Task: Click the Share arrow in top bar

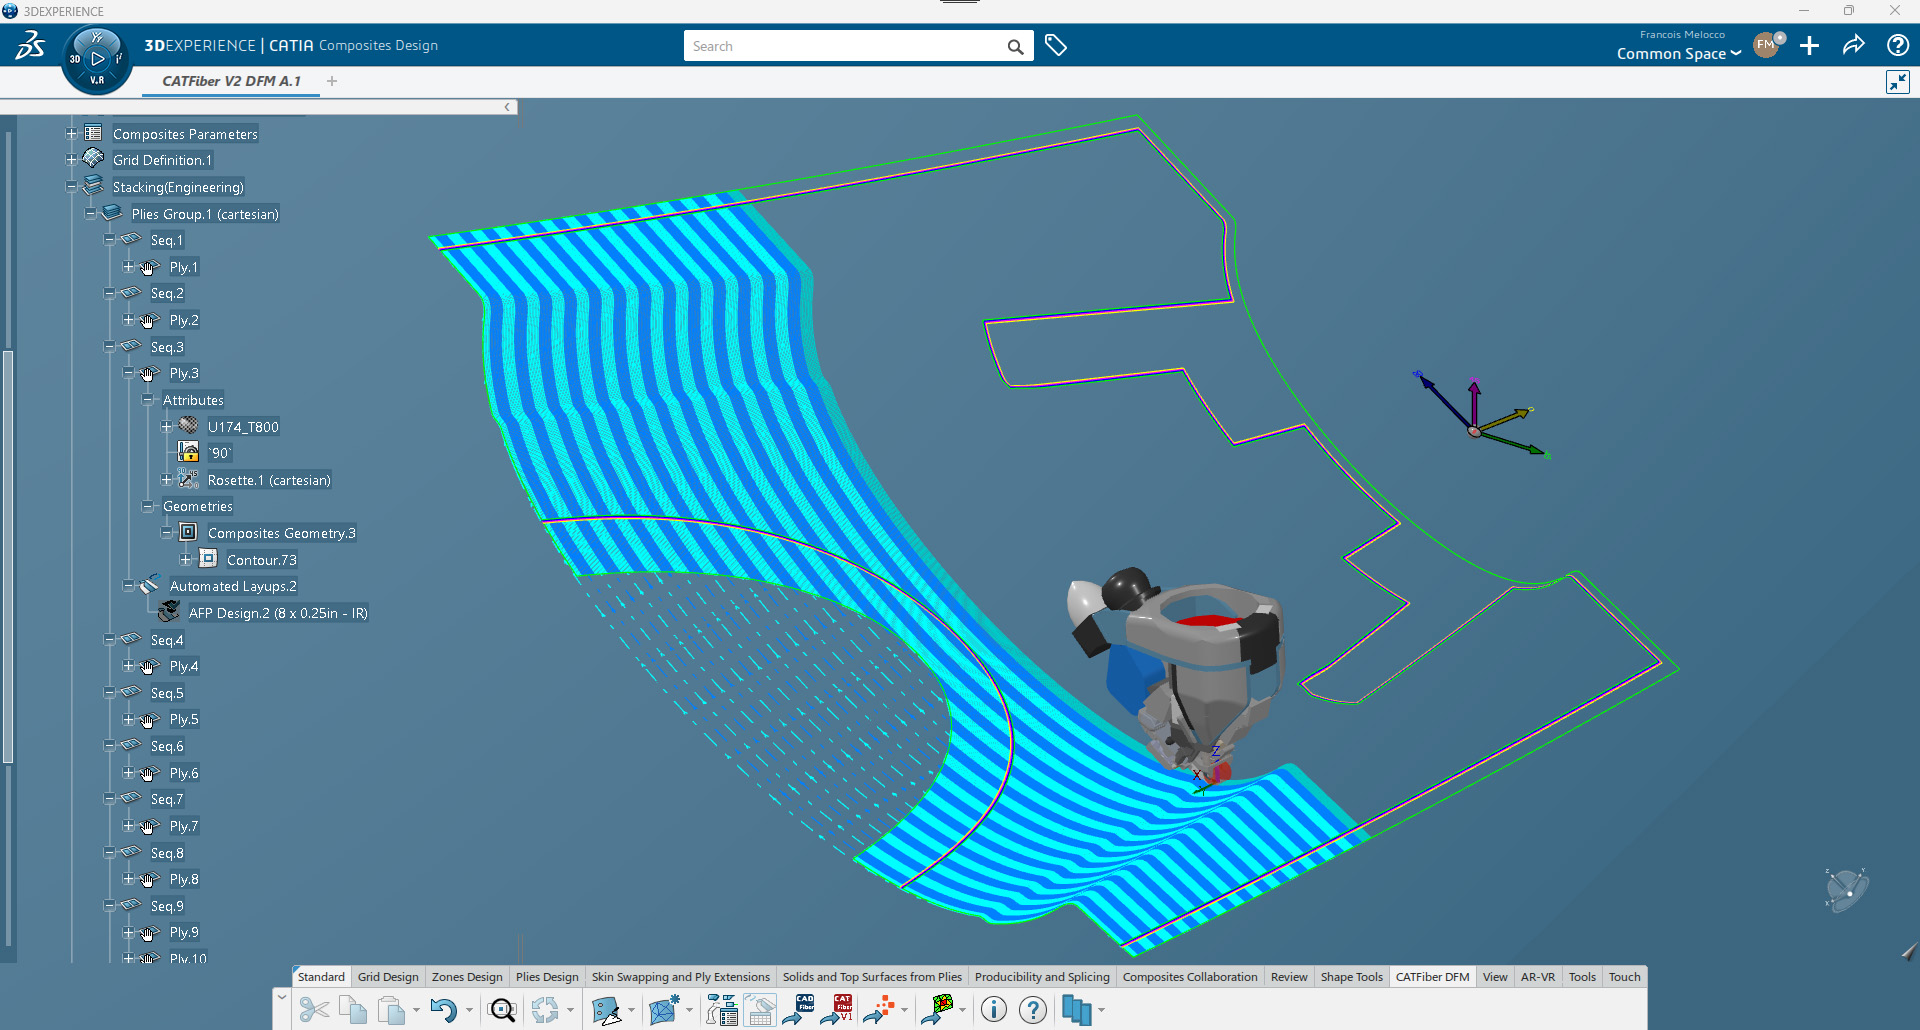Action: pyautogui.click(x=1853, y=46)
